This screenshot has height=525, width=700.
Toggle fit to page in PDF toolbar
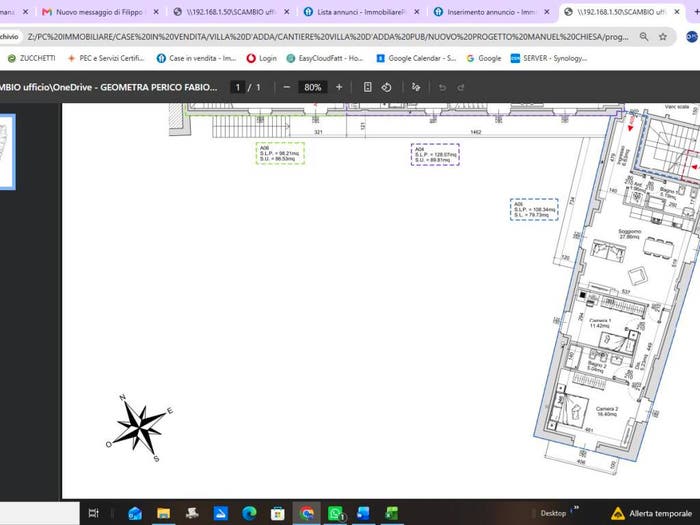click(367, 87)
